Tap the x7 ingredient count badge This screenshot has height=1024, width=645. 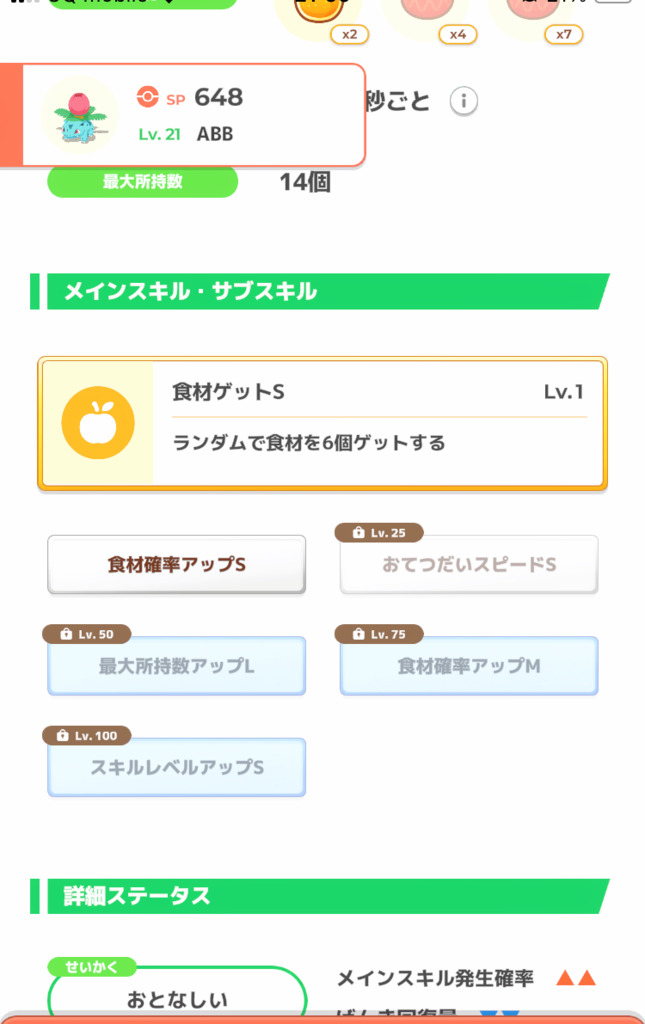pos(563,35)
